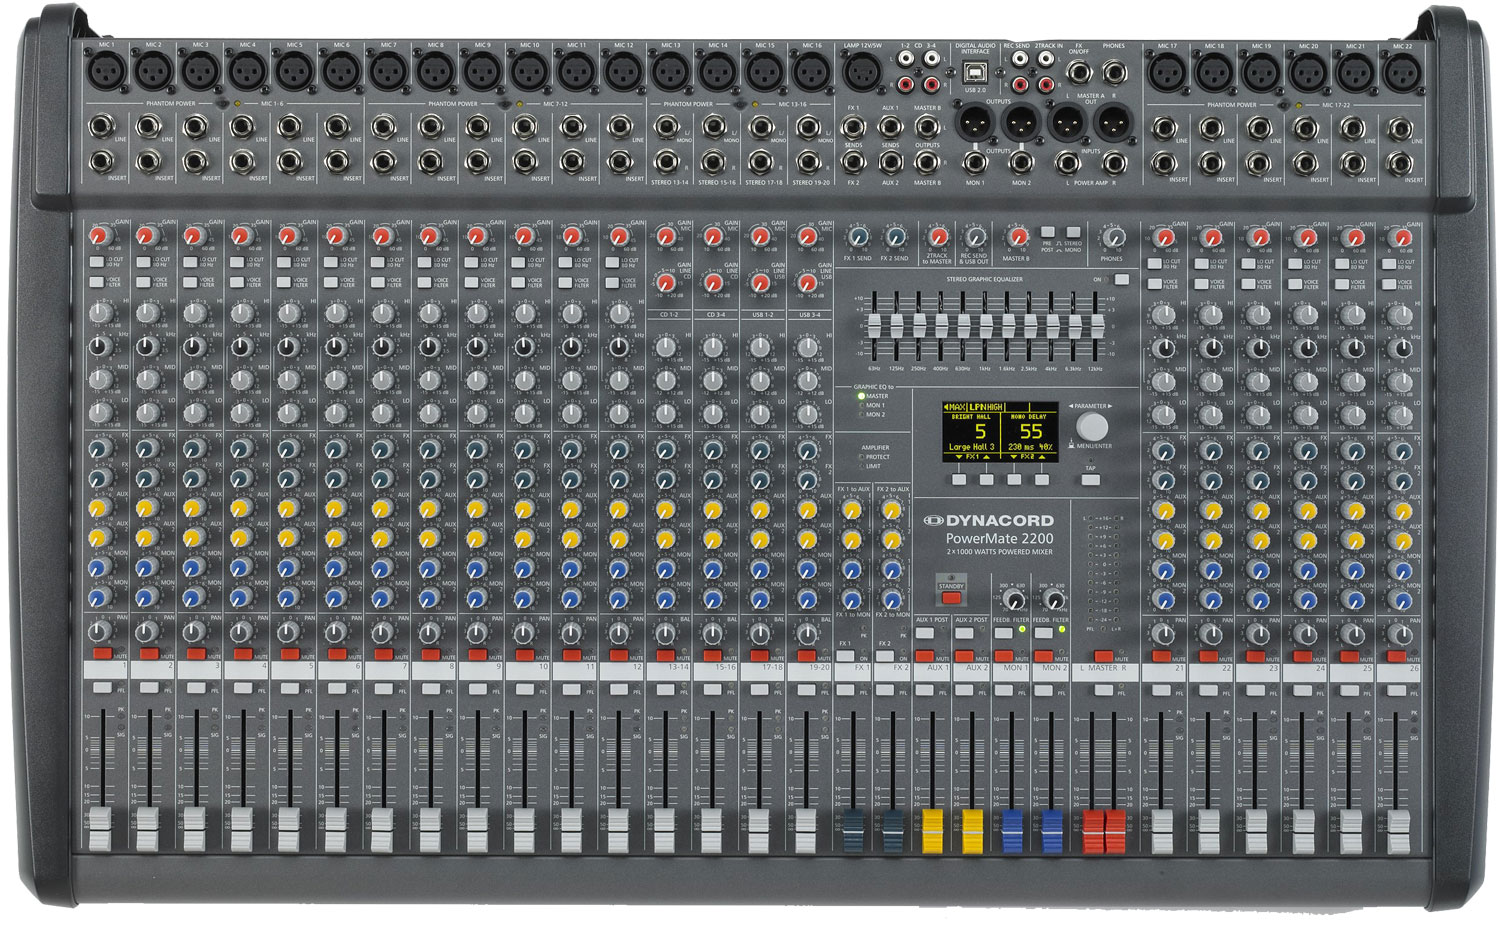Viewport: 1500px width, 930px height.
Task: Click the 2TRACK to MASTER red knob
Action: pyautogui.click(x=937, y=238)
